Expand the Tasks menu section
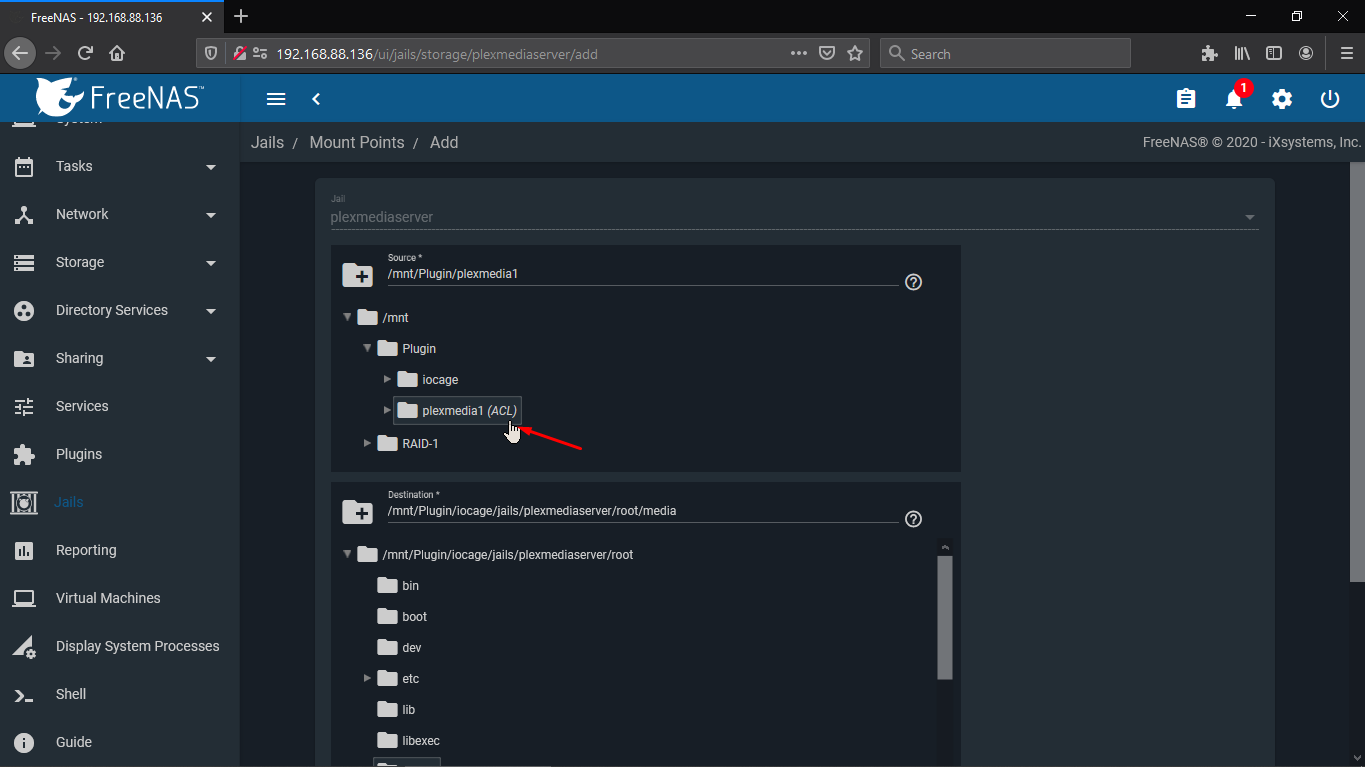This screenshot has height=767, width=1365. 211,167
